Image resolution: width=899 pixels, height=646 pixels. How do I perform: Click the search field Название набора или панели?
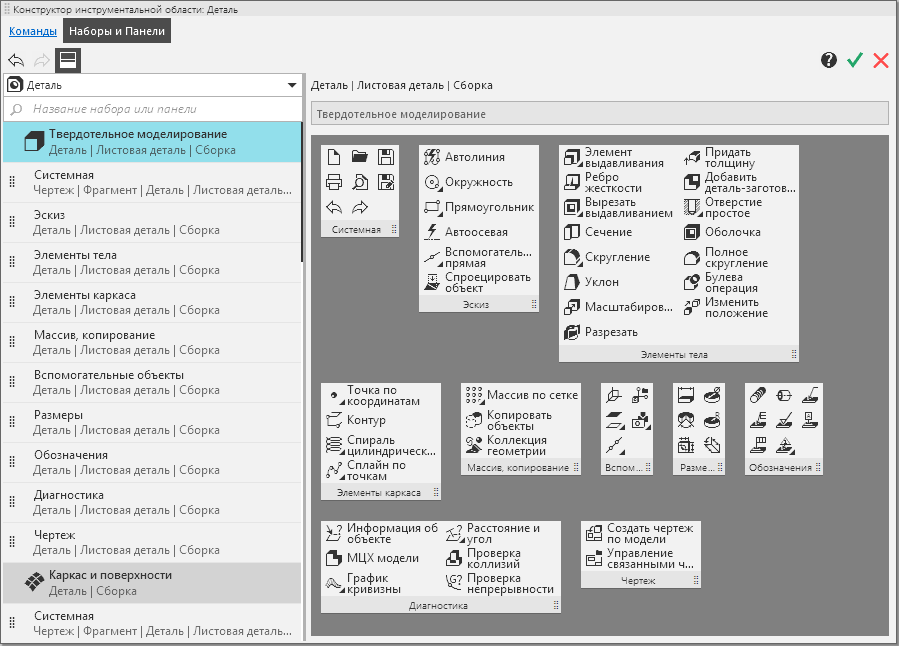pyautogui.click(x=160, y=109)
